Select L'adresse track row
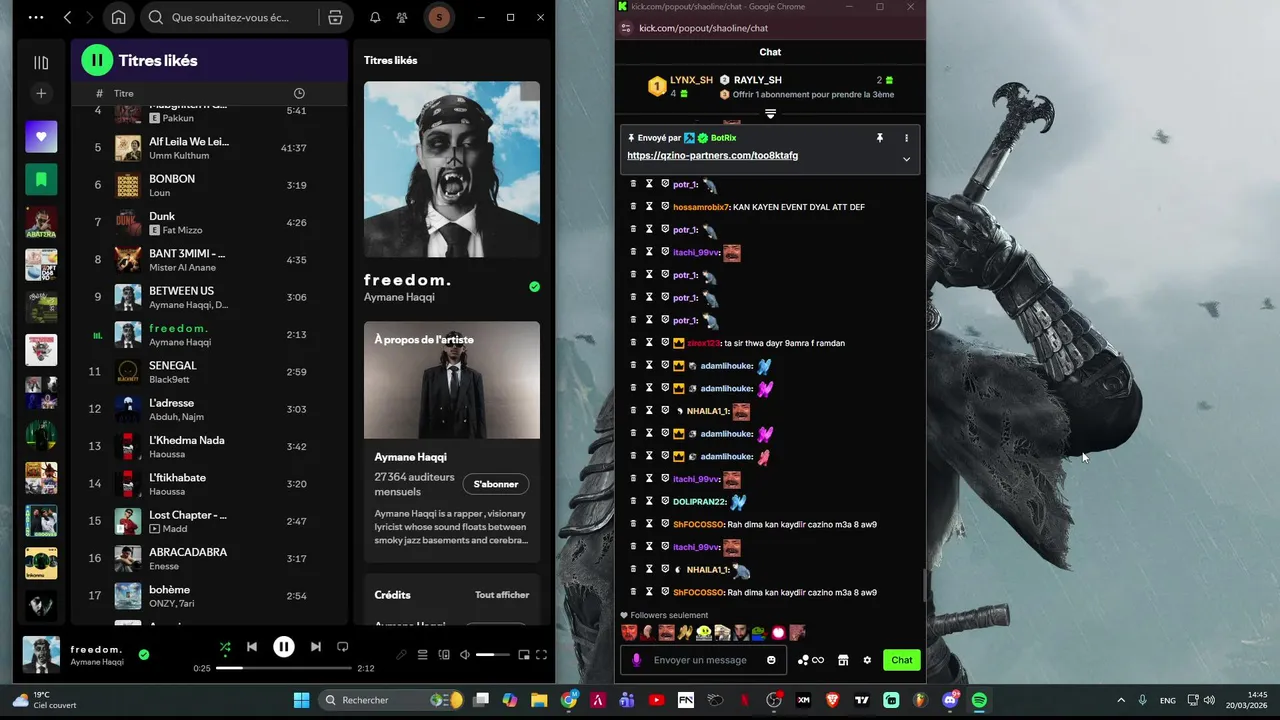 pyautogui.click(x=210, y=409)
